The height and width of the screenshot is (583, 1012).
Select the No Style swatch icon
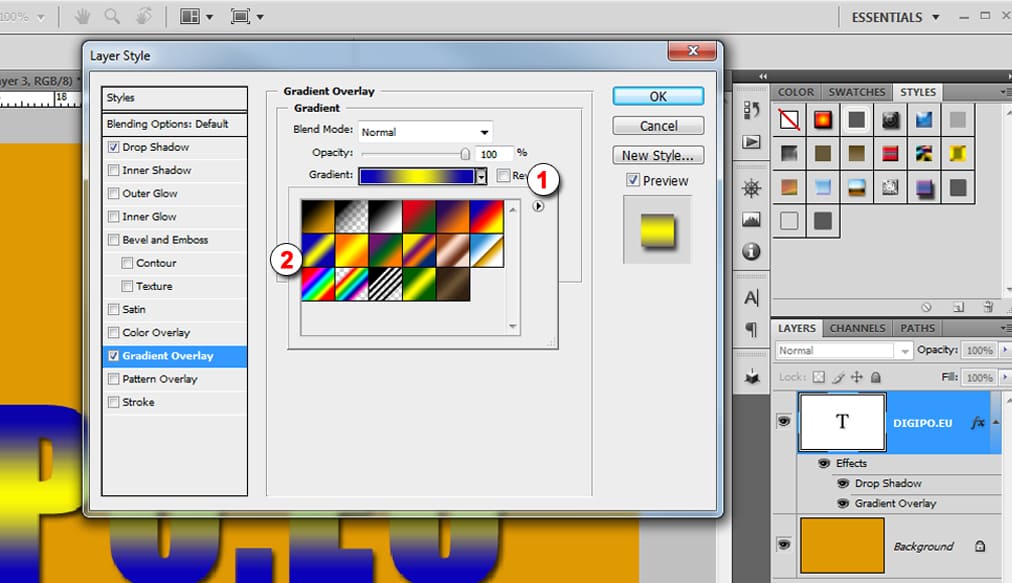[789, 121]
